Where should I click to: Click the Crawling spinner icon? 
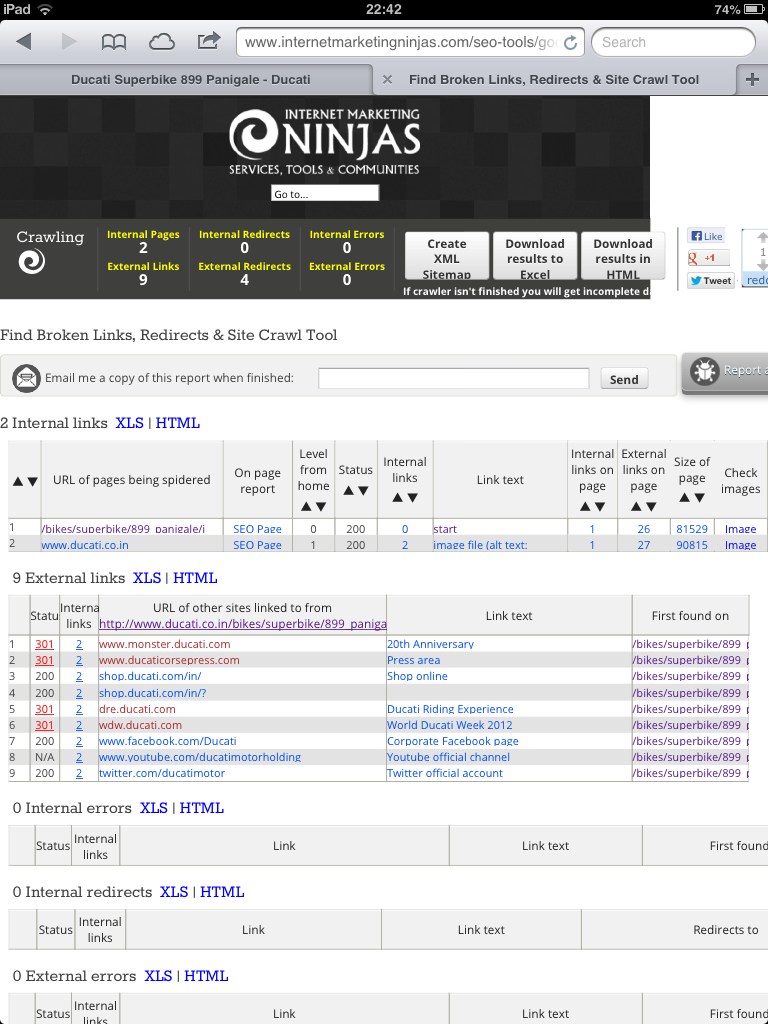pyautogui.click(x=31, y=262)
